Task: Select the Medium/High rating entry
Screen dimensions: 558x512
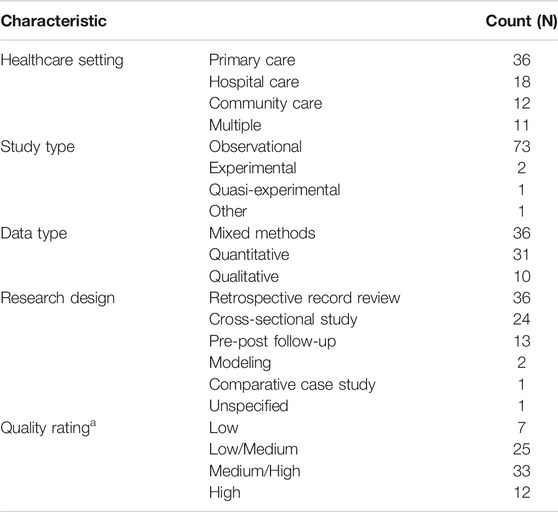Action: click(x=255, y=471)
